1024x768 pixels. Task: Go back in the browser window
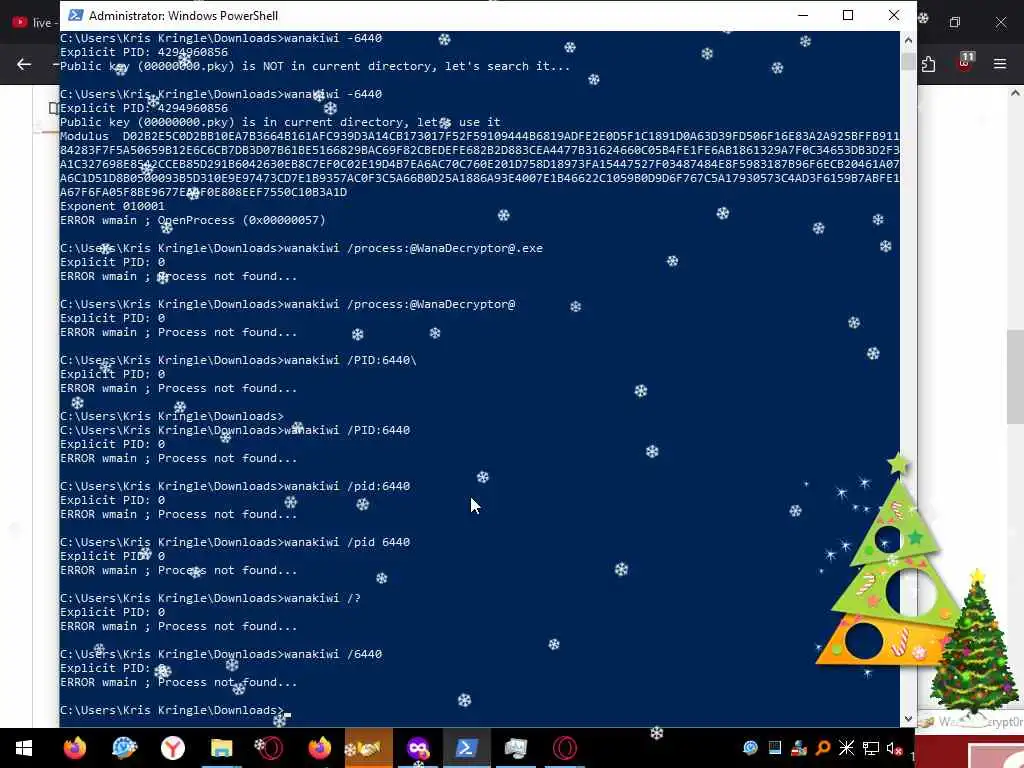(24, 64)
